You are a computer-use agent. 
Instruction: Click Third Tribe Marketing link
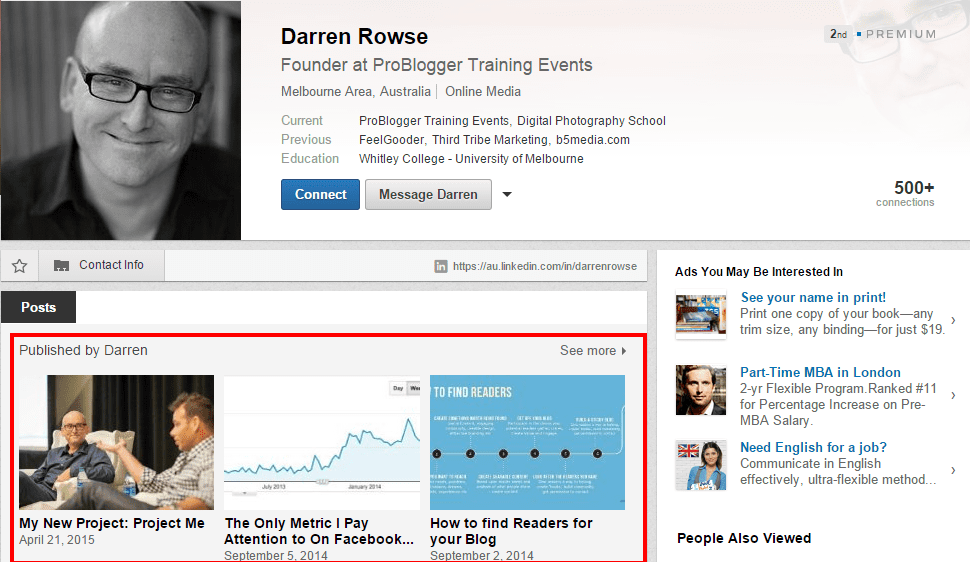tap(489, 140)
